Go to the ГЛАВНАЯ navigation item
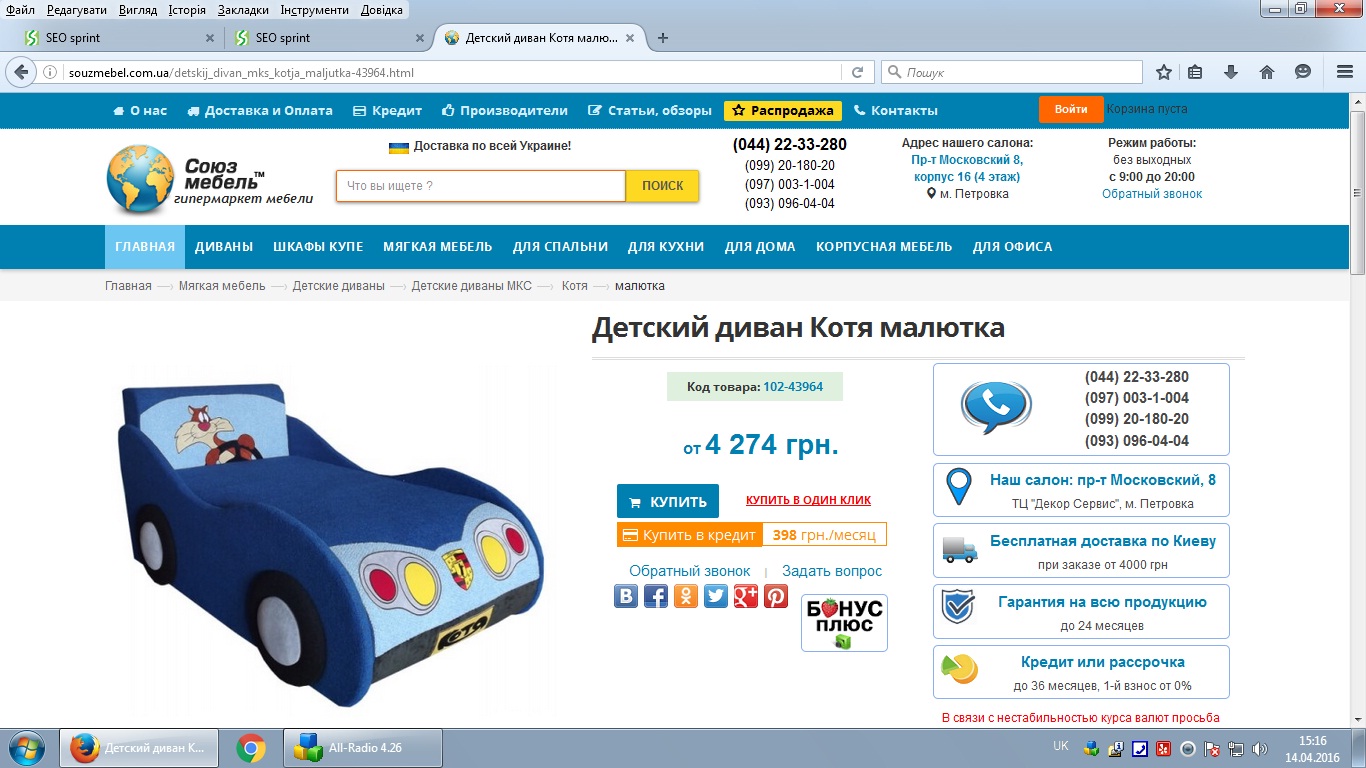 (145, 247)
